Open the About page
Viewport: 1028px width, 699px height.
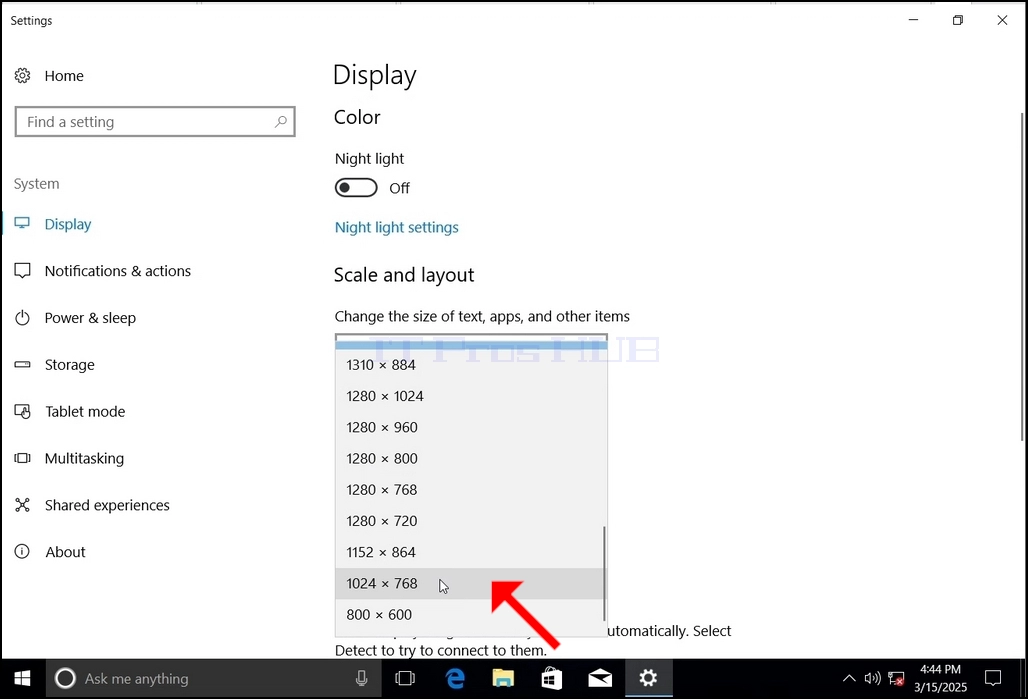point(65,552)
